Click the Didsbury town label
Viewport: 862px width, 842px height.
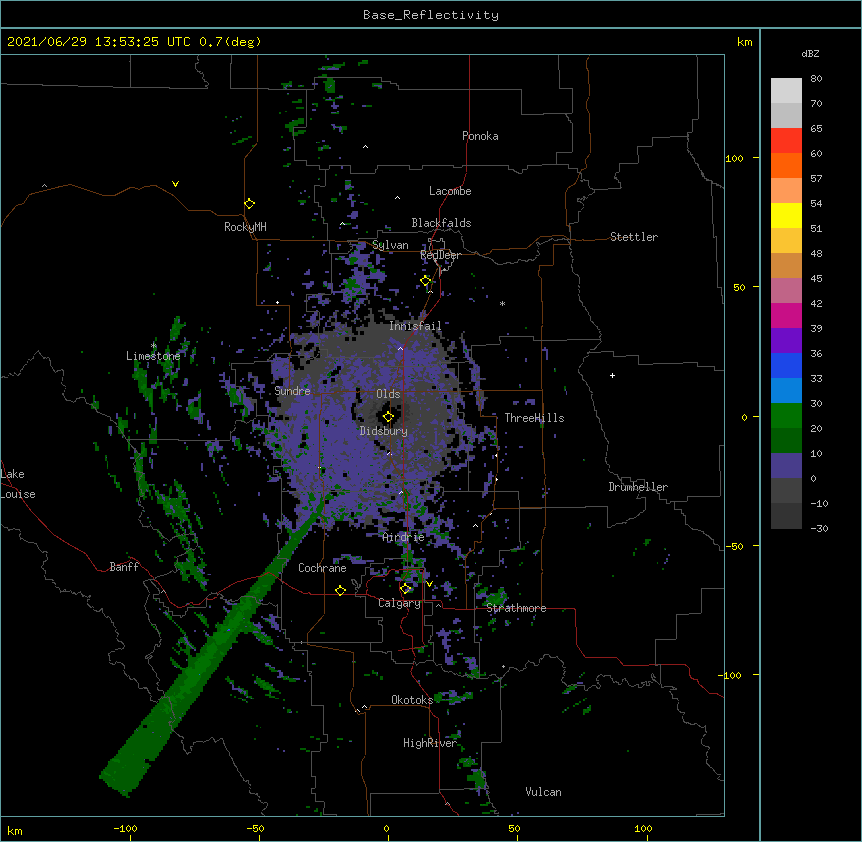[384, 431]
